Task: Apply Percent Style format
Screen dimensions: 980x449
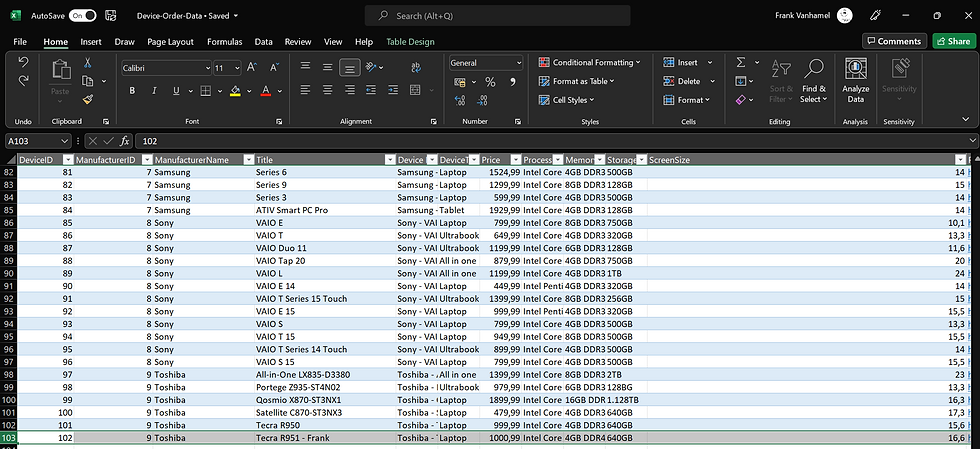Action: point(491,82)
